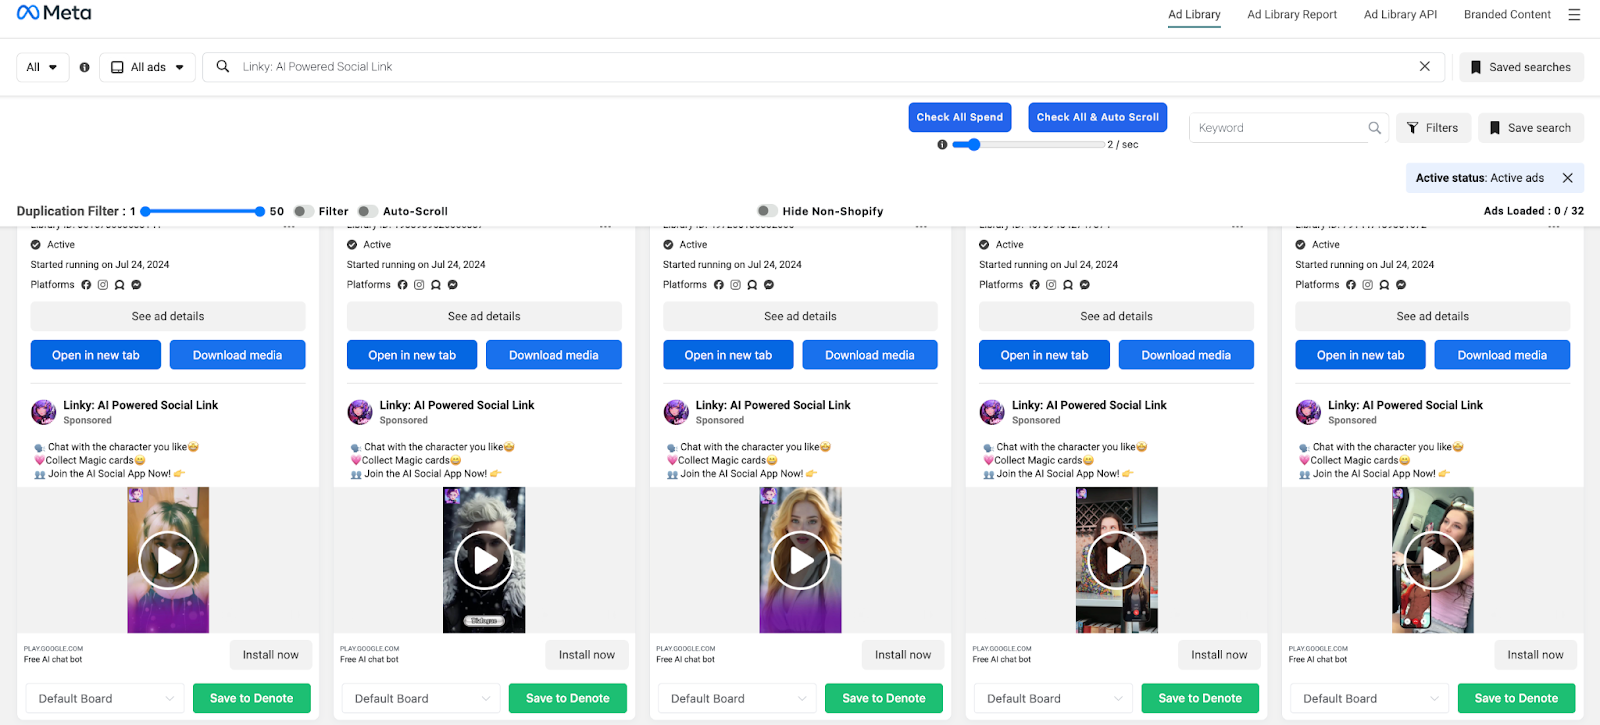The width and height of the screenshot is (1600, 725).
Task: Remove the Active status filter chip
Action: [1568, 178]
